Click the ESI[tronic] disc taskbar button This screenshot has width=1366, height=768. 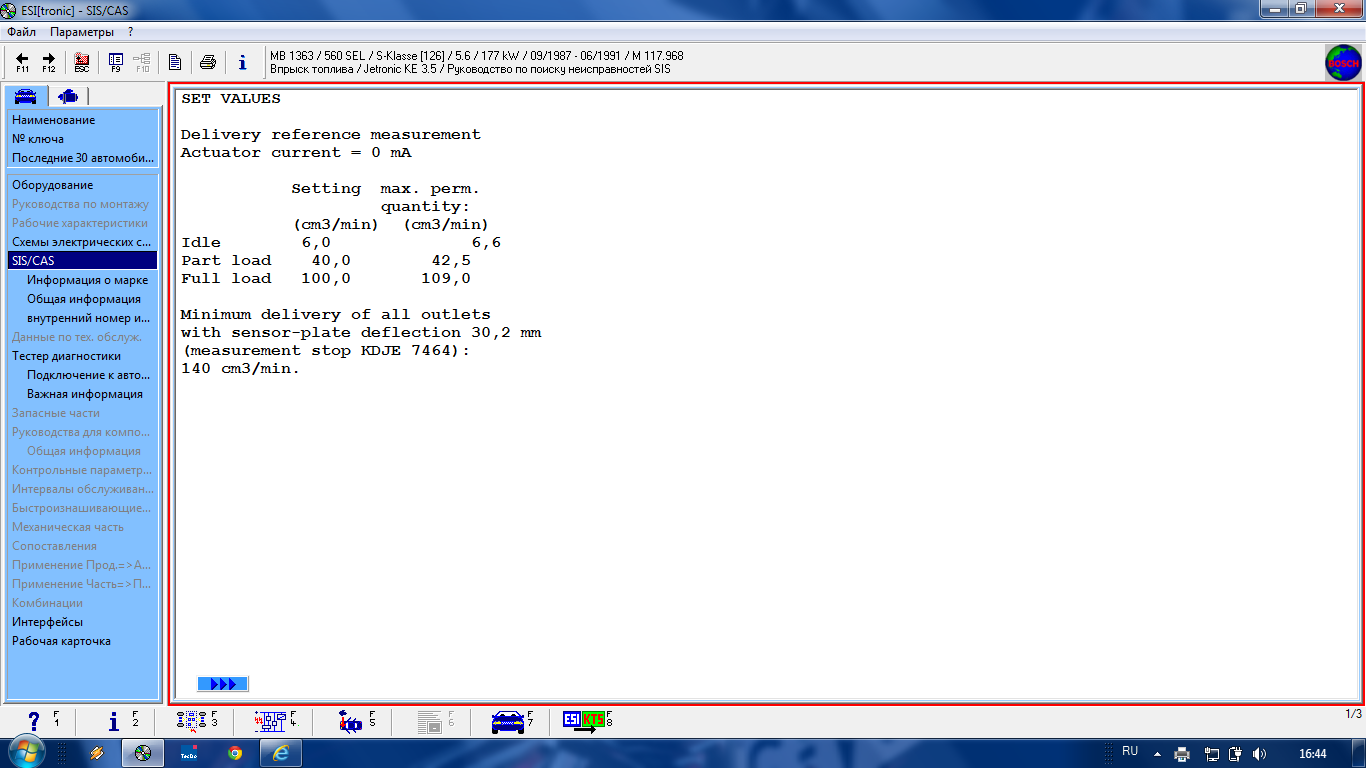[142, 753]
